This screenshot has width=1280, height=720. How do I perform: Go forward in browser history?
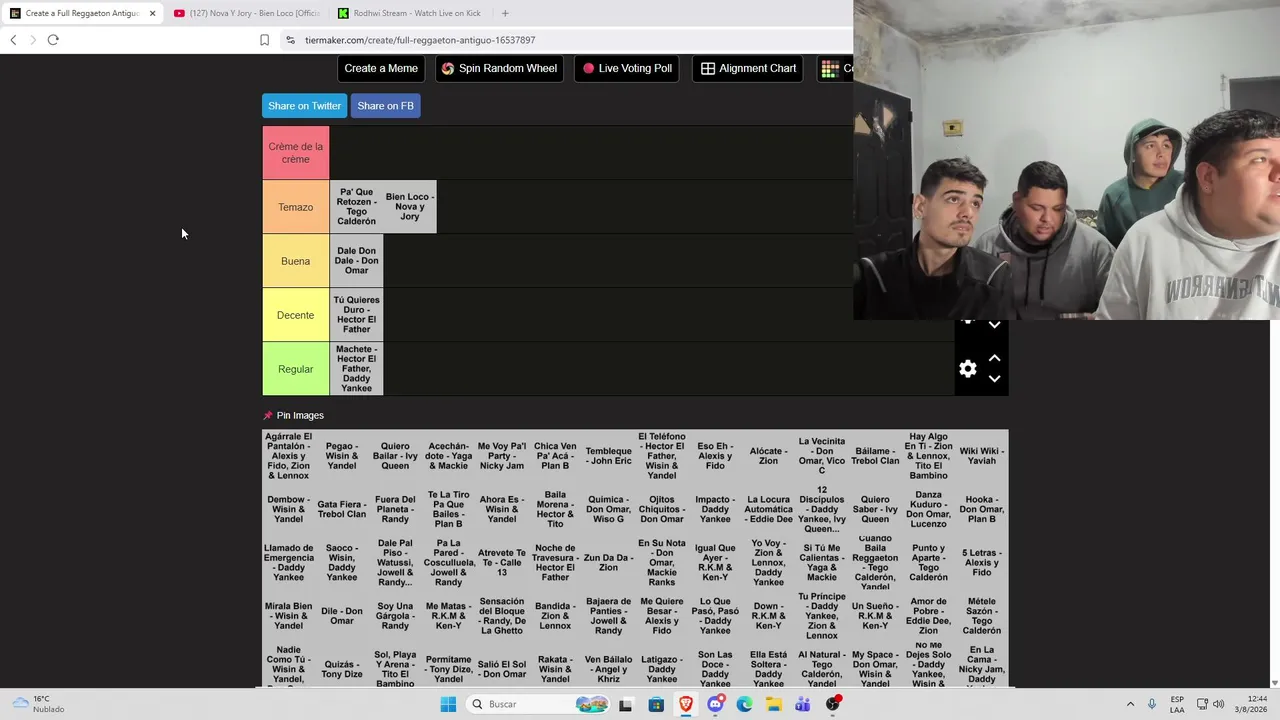point(33,40)
